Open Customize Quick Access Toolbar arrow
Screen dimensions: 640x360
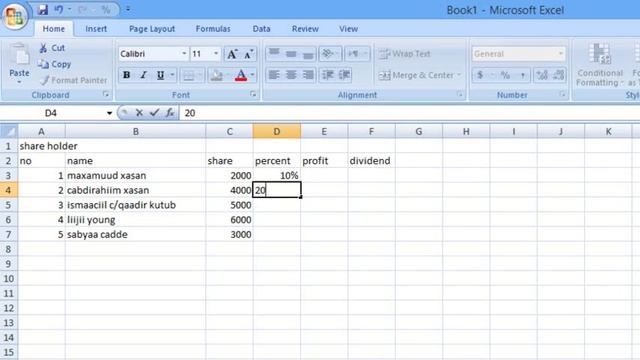click(128, 9)
